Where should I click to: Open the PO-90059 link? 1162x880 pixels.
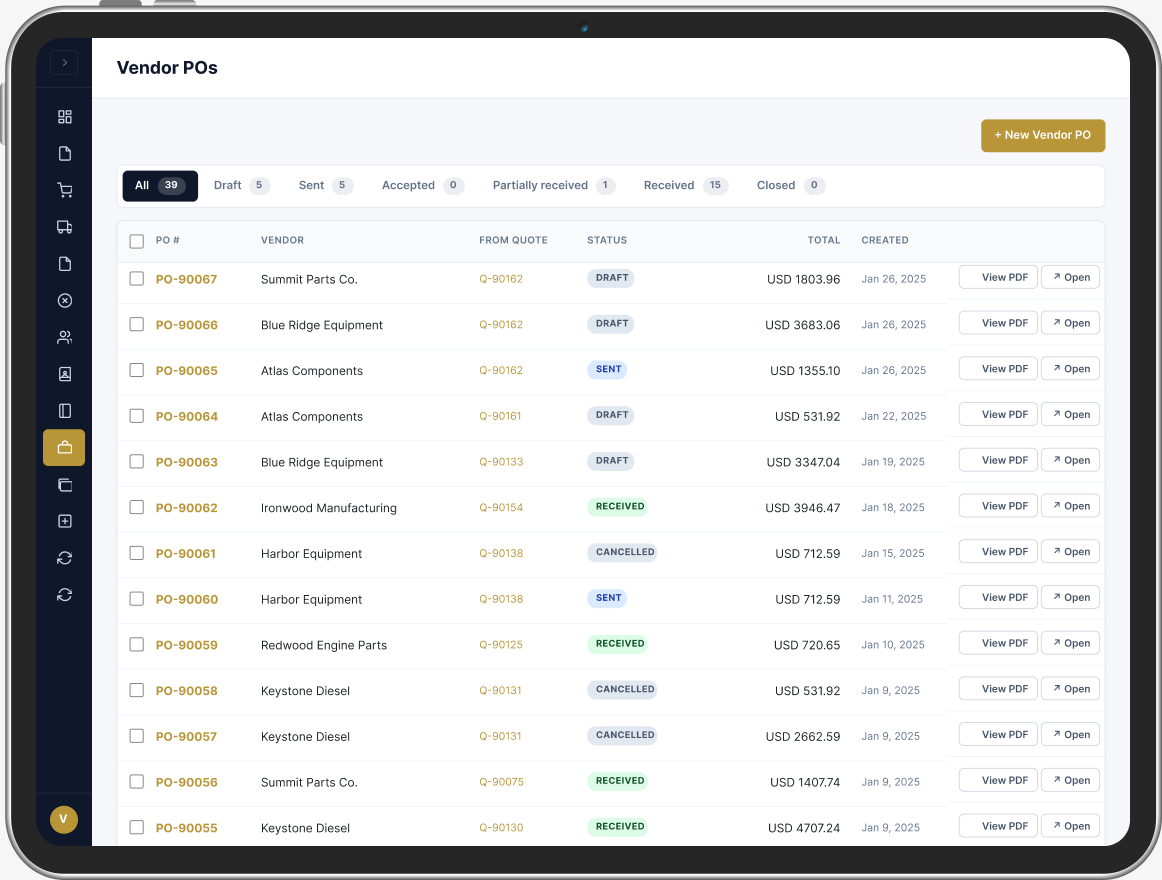(186, 645)
